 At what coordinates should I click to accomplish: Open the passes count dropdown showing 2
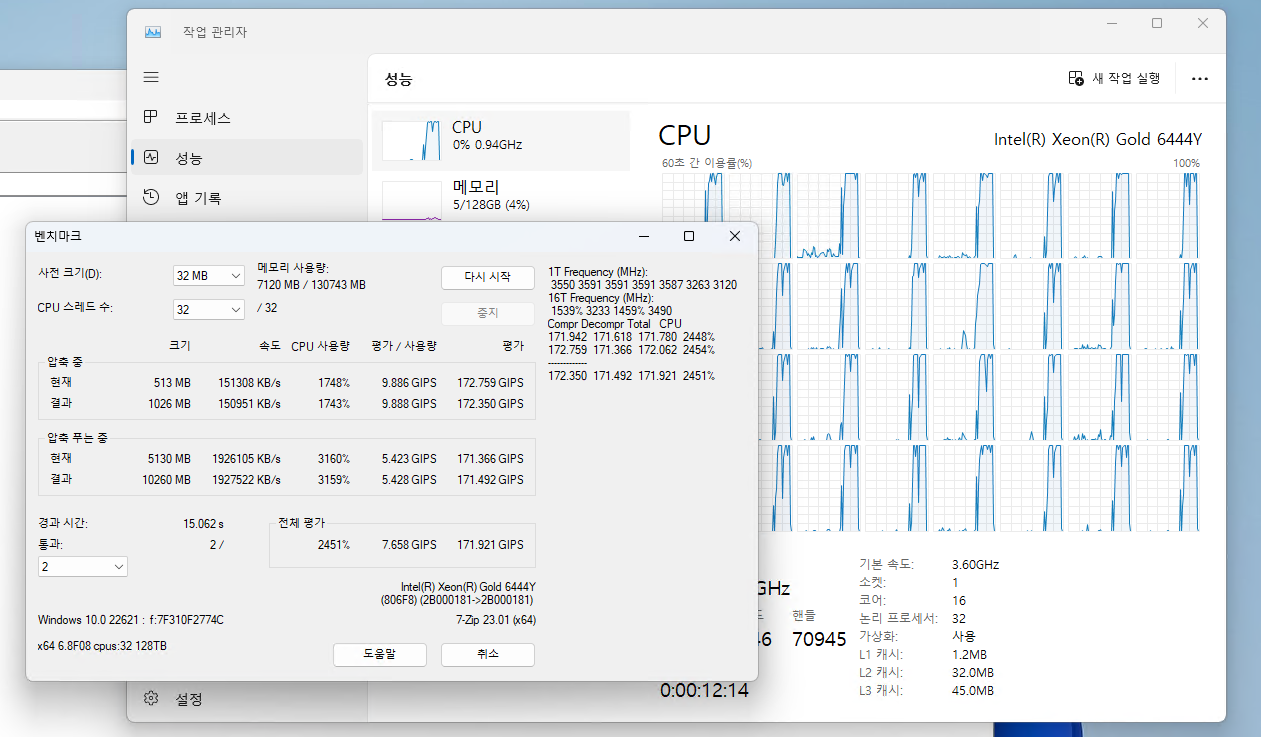tap(83, 567)
